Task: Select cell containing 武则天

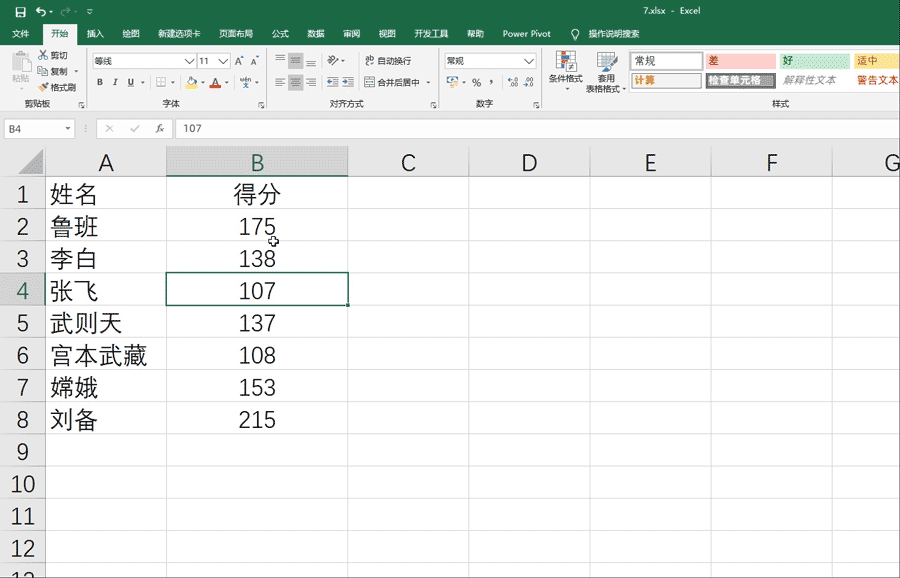Action: tap(106, 323)
